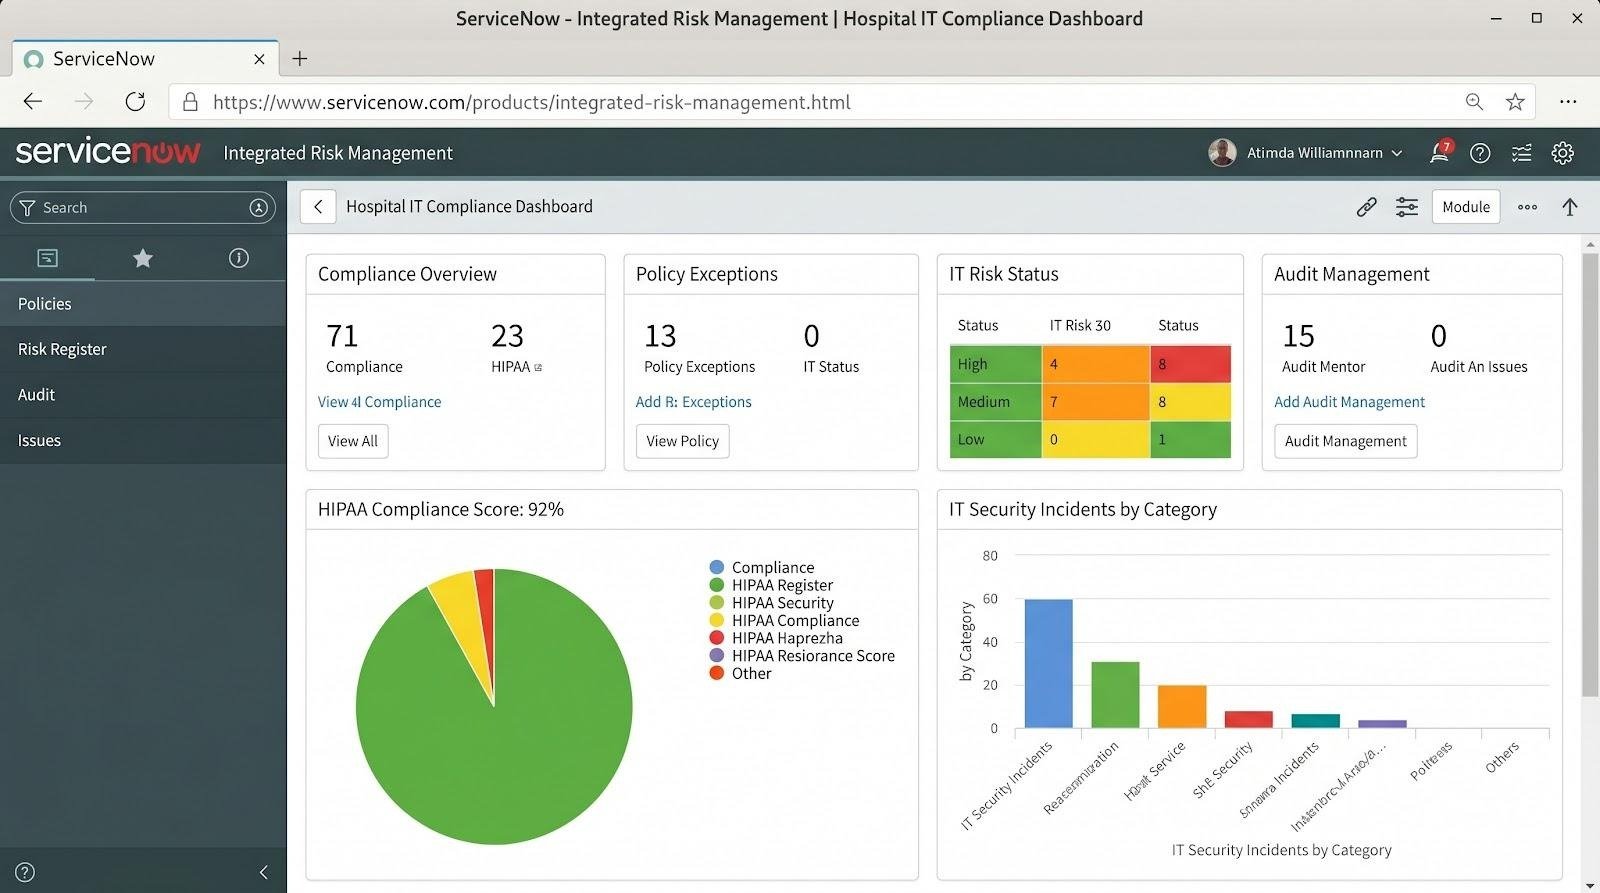Viewport: 1600px width, 893px height.
Task: Open Audit in the sidebar
Action: click(x=143, y=395)
